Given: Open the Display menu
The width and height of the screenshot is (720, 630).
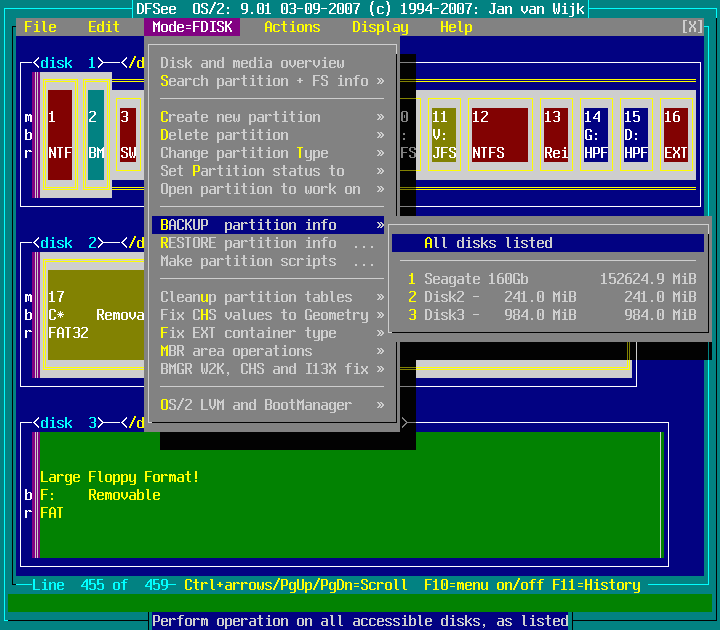Looking at the screenshot, I should click(x=380, y=27).
